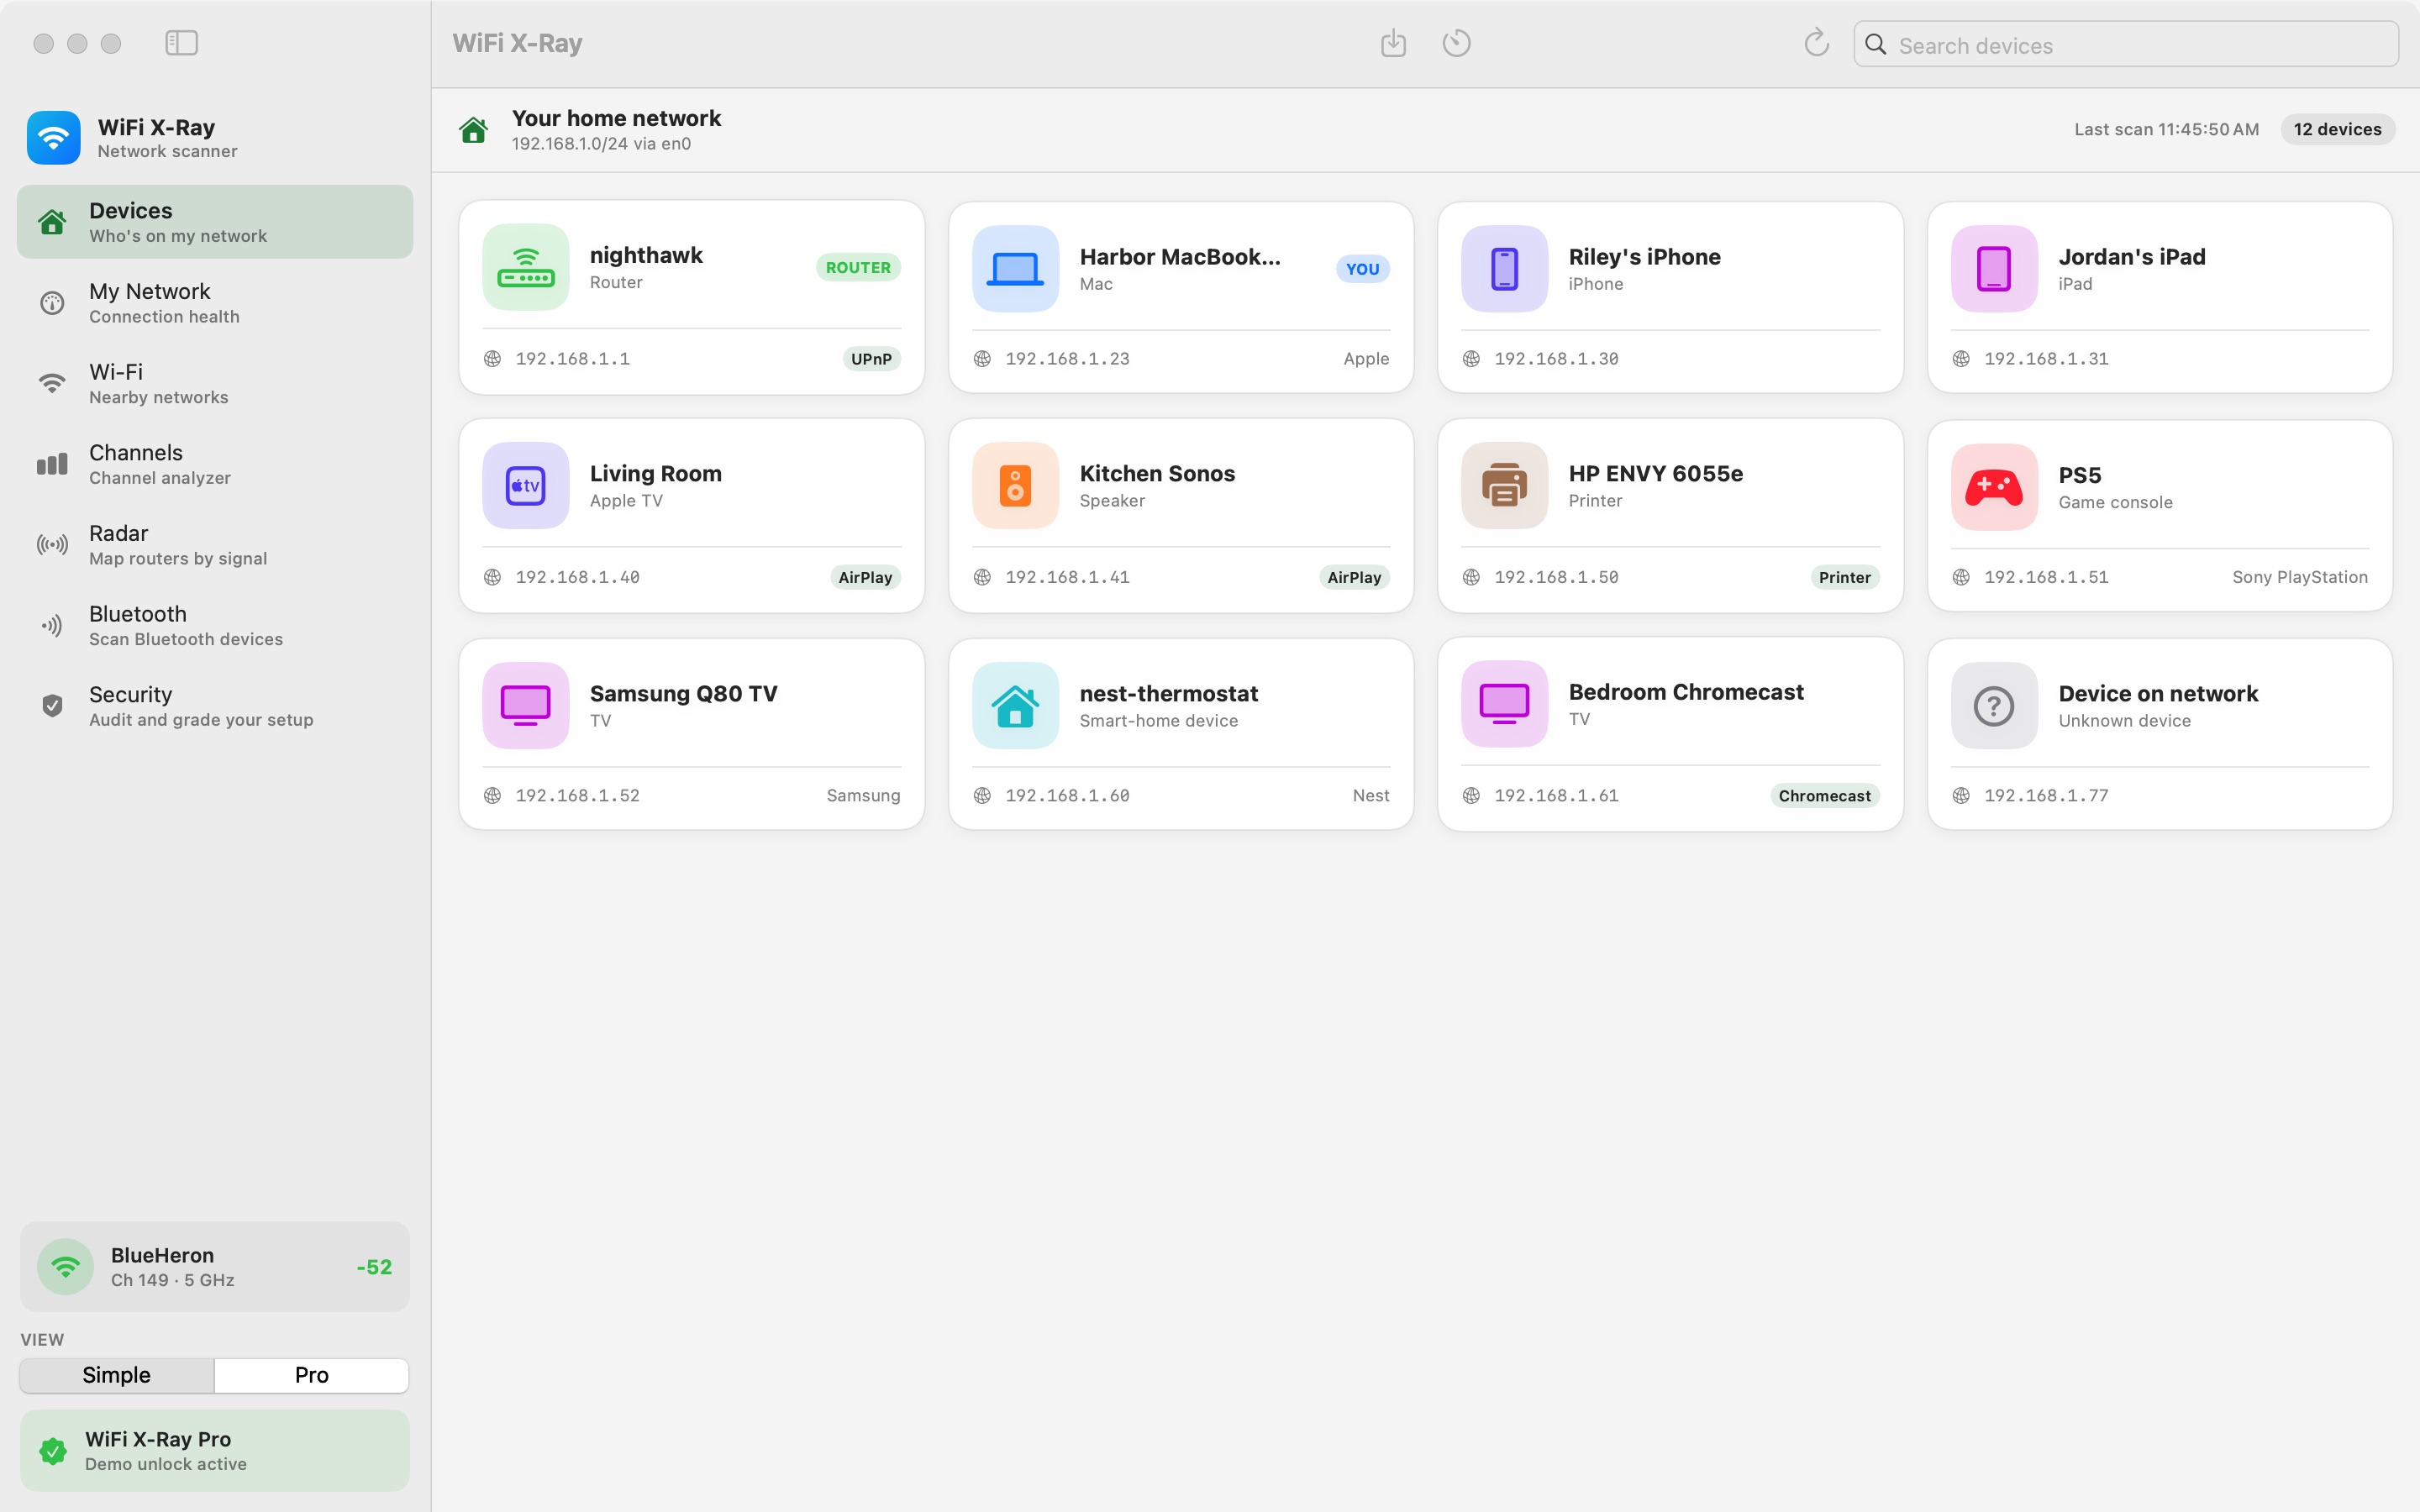Click the Bedroom Chromecast TV icon
Viewport: 2420px width, 1512px height.
tap(1504, 704)
